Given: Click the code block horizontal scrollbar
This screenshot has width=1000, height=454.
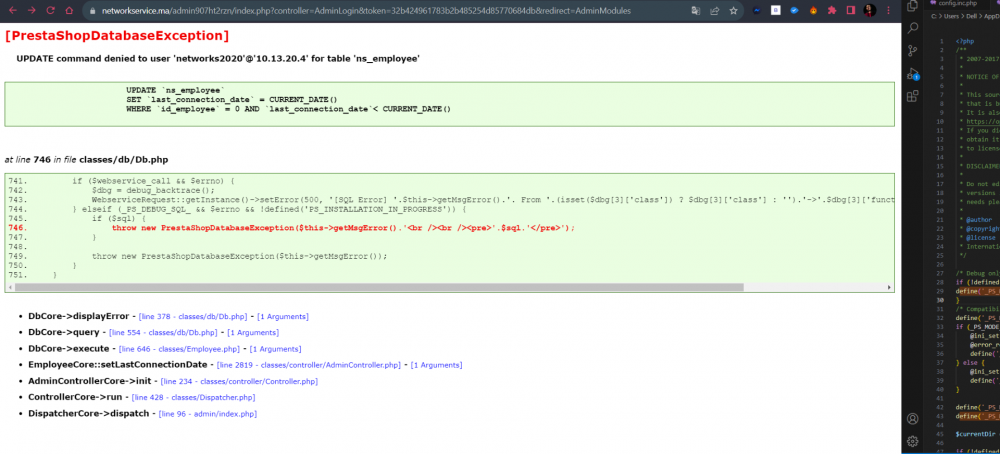Looking at the screenshot, I should coord(379,288).
